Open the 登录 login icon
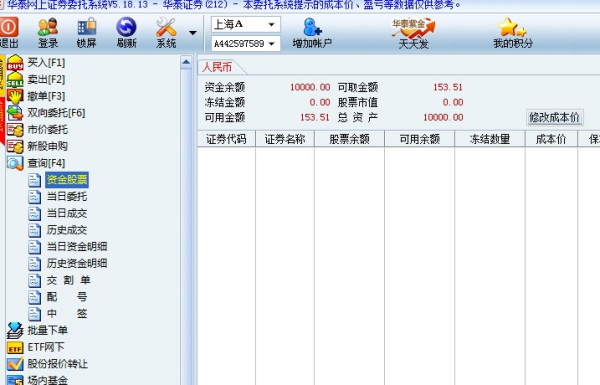The width and height of the screenshot is (600, 385). pos(48,27)
